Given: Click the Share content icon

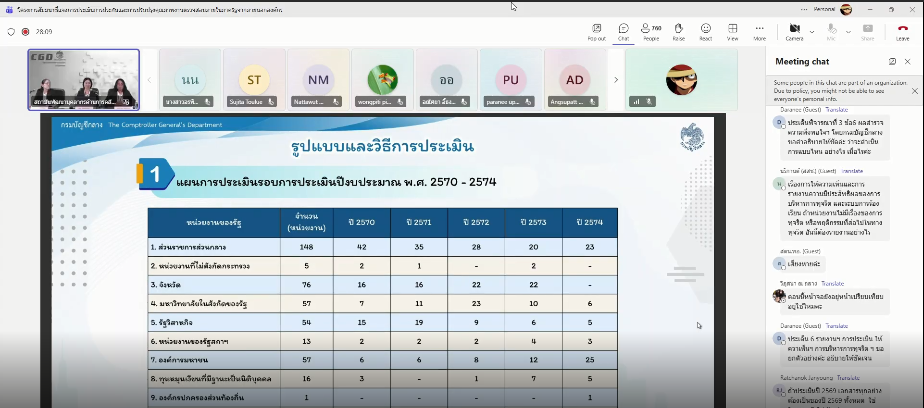Looking at the screenshot, I should click(867, 30).
